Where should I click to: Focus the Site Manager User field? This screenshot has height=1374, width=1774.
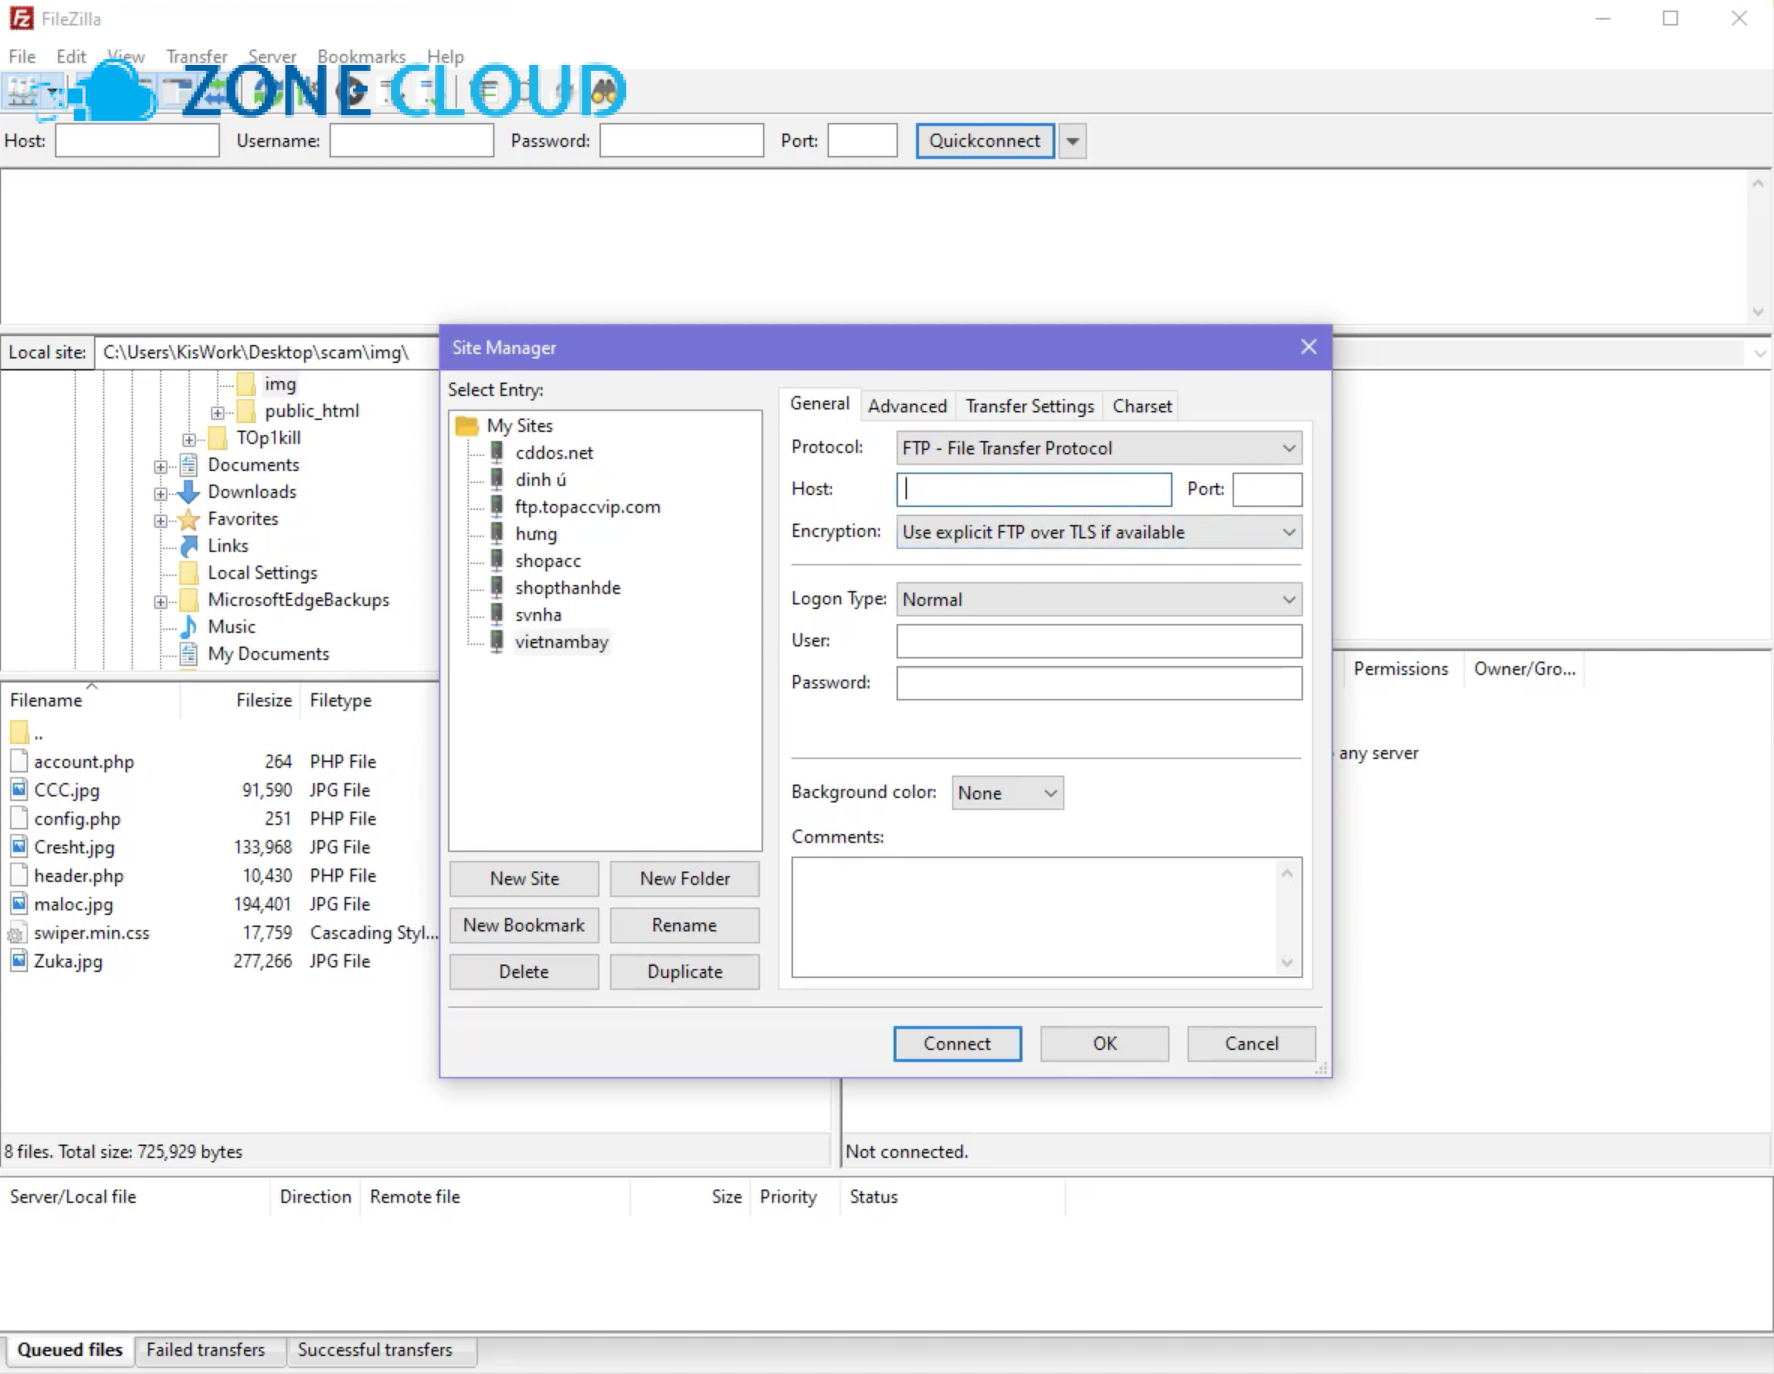[x=1099, y=641]
